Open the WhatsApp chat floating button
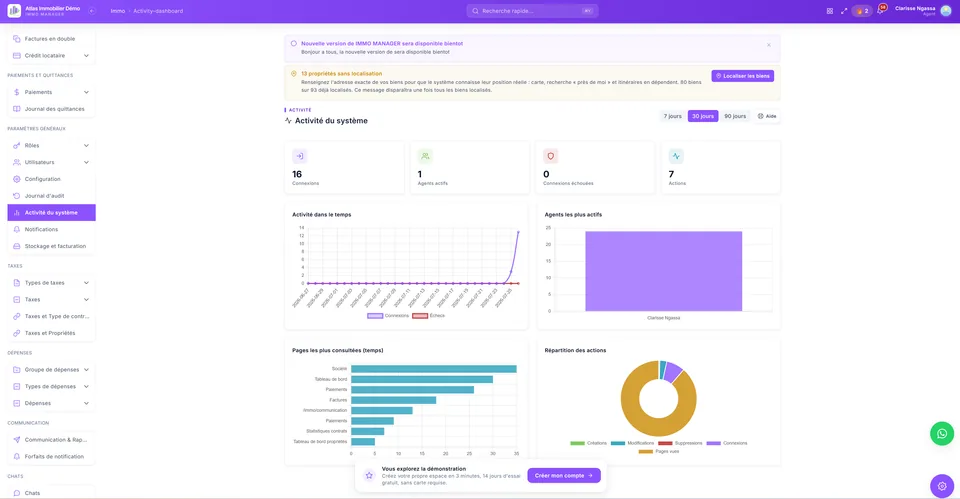This screenshot has width=960, height=499. pos(942,433)
